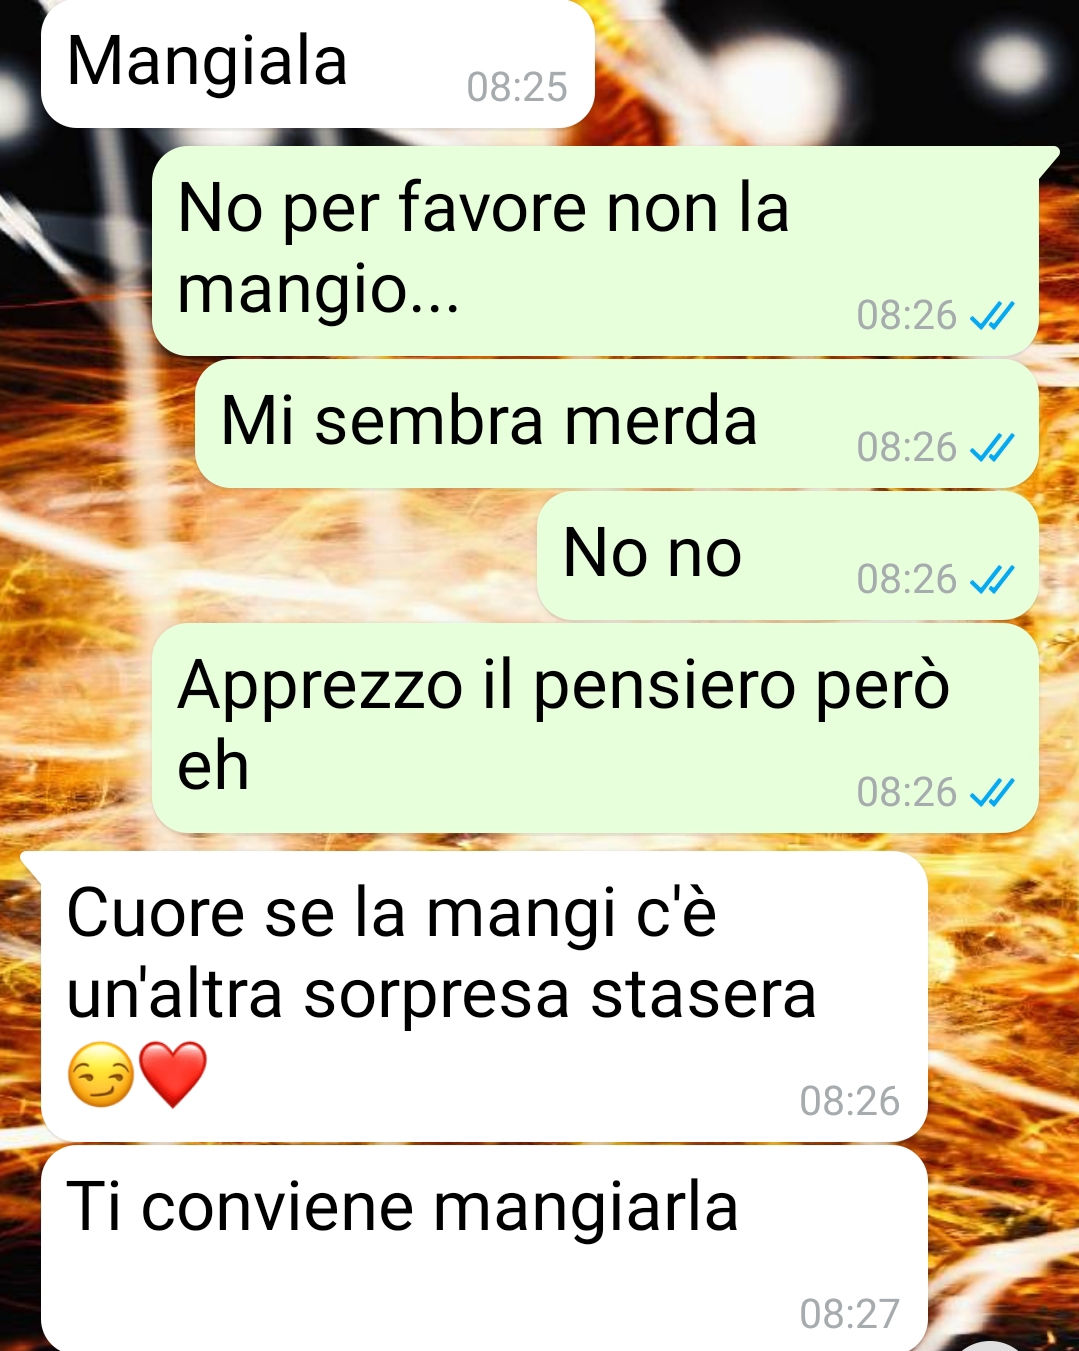This screenshot has height=1351, width=1079.
Task: Click the 08:26 timestamp of "No per favore" message
Action: tap(907, 316)
